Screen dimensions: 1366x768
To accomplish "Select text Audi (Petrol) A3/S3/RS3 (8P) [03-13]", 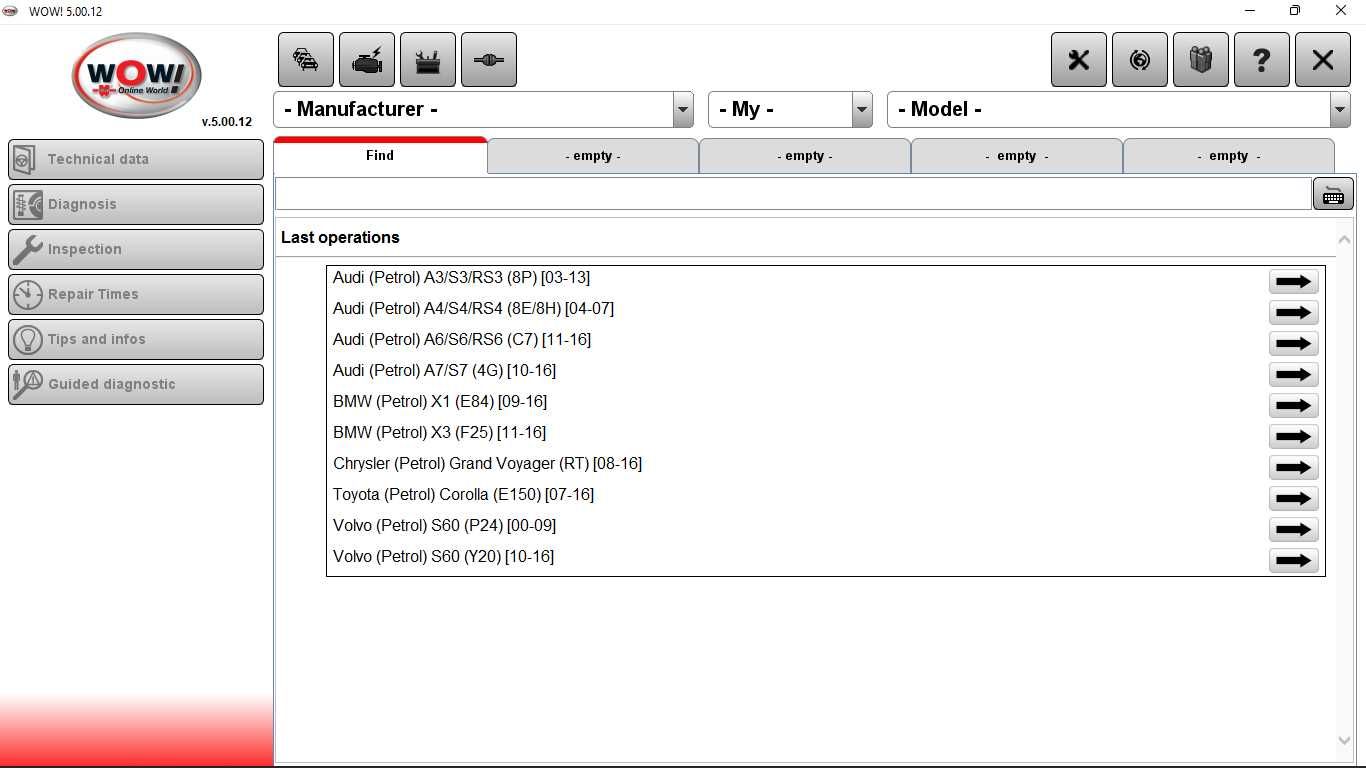I will (461, 278).
